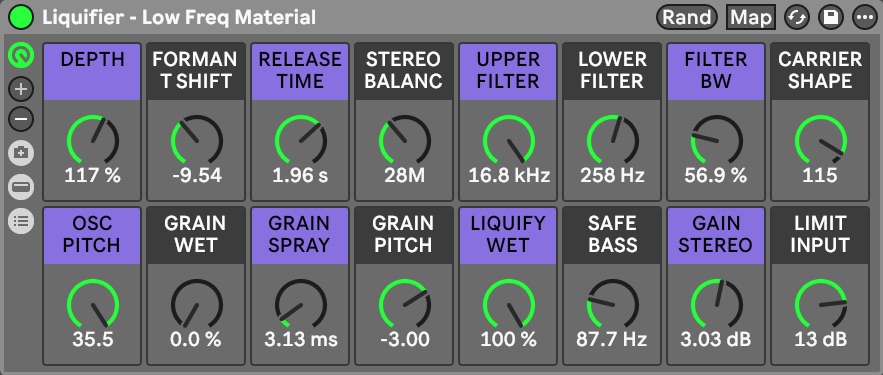The height and width of the screenshot is (375, 883).
Task: Click the 258 Hz lower filter value
Action: [x=613, y=176]
